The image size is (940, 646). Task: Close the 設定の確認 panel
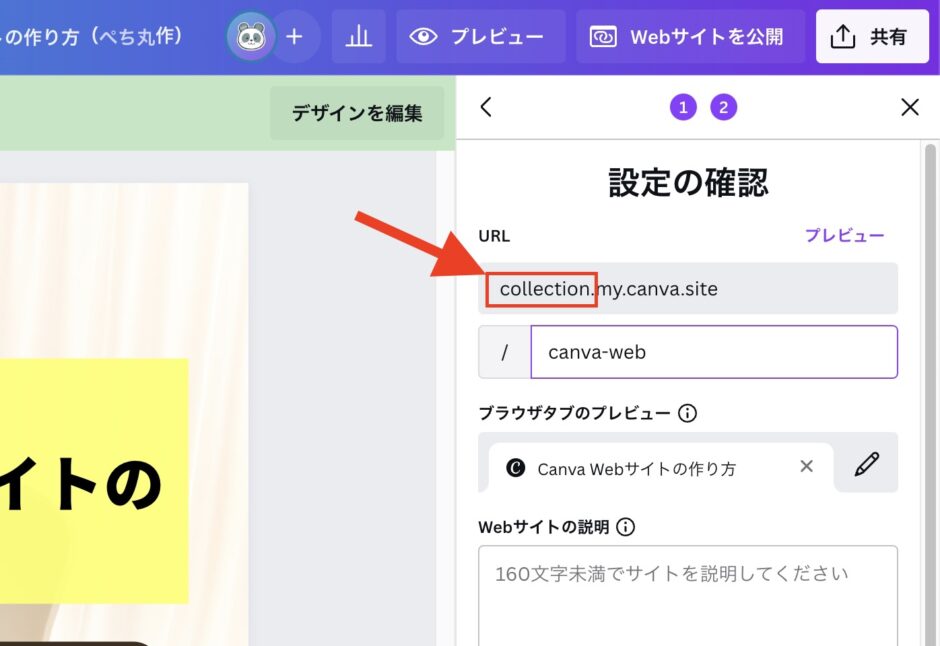(x=909, y=107)
